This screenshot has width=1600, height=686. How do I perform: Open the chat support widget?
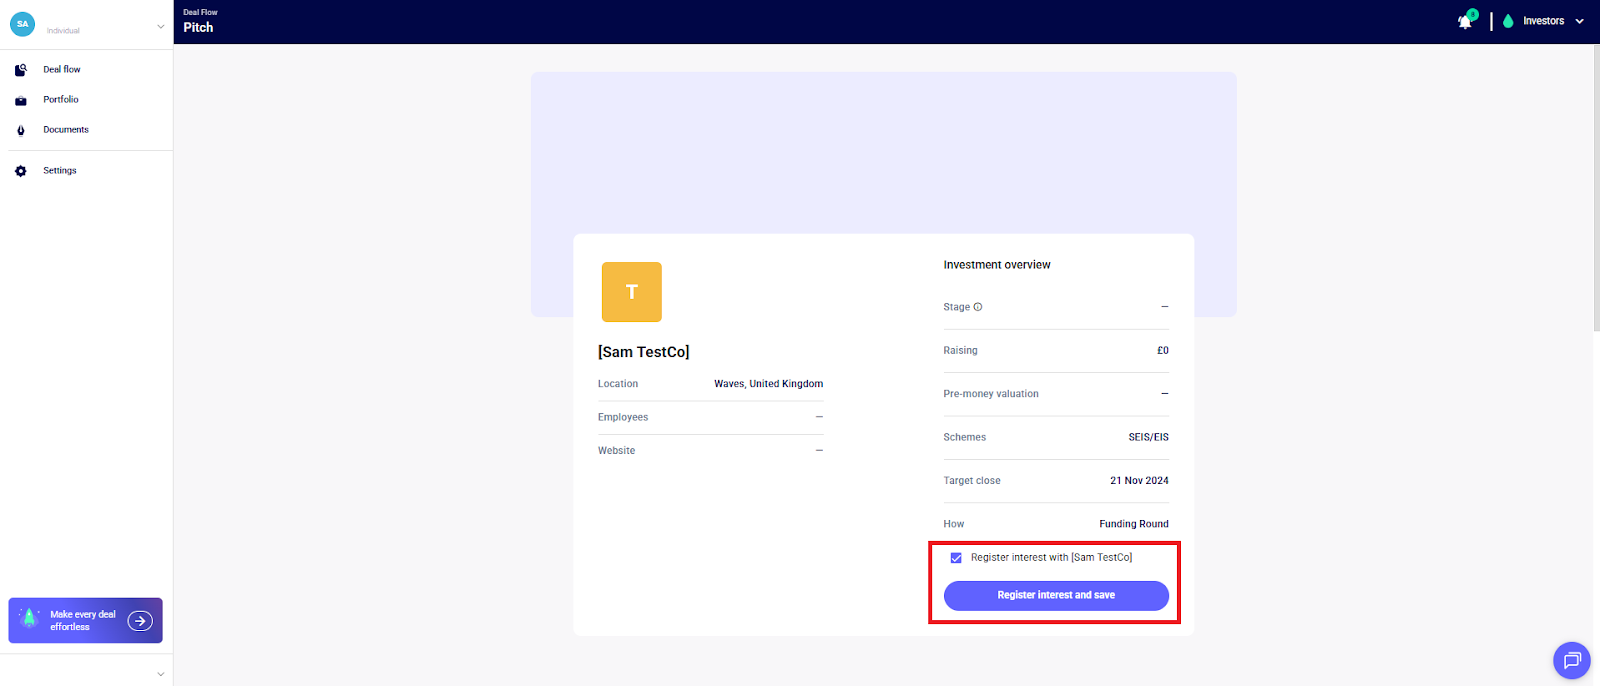1571,660
